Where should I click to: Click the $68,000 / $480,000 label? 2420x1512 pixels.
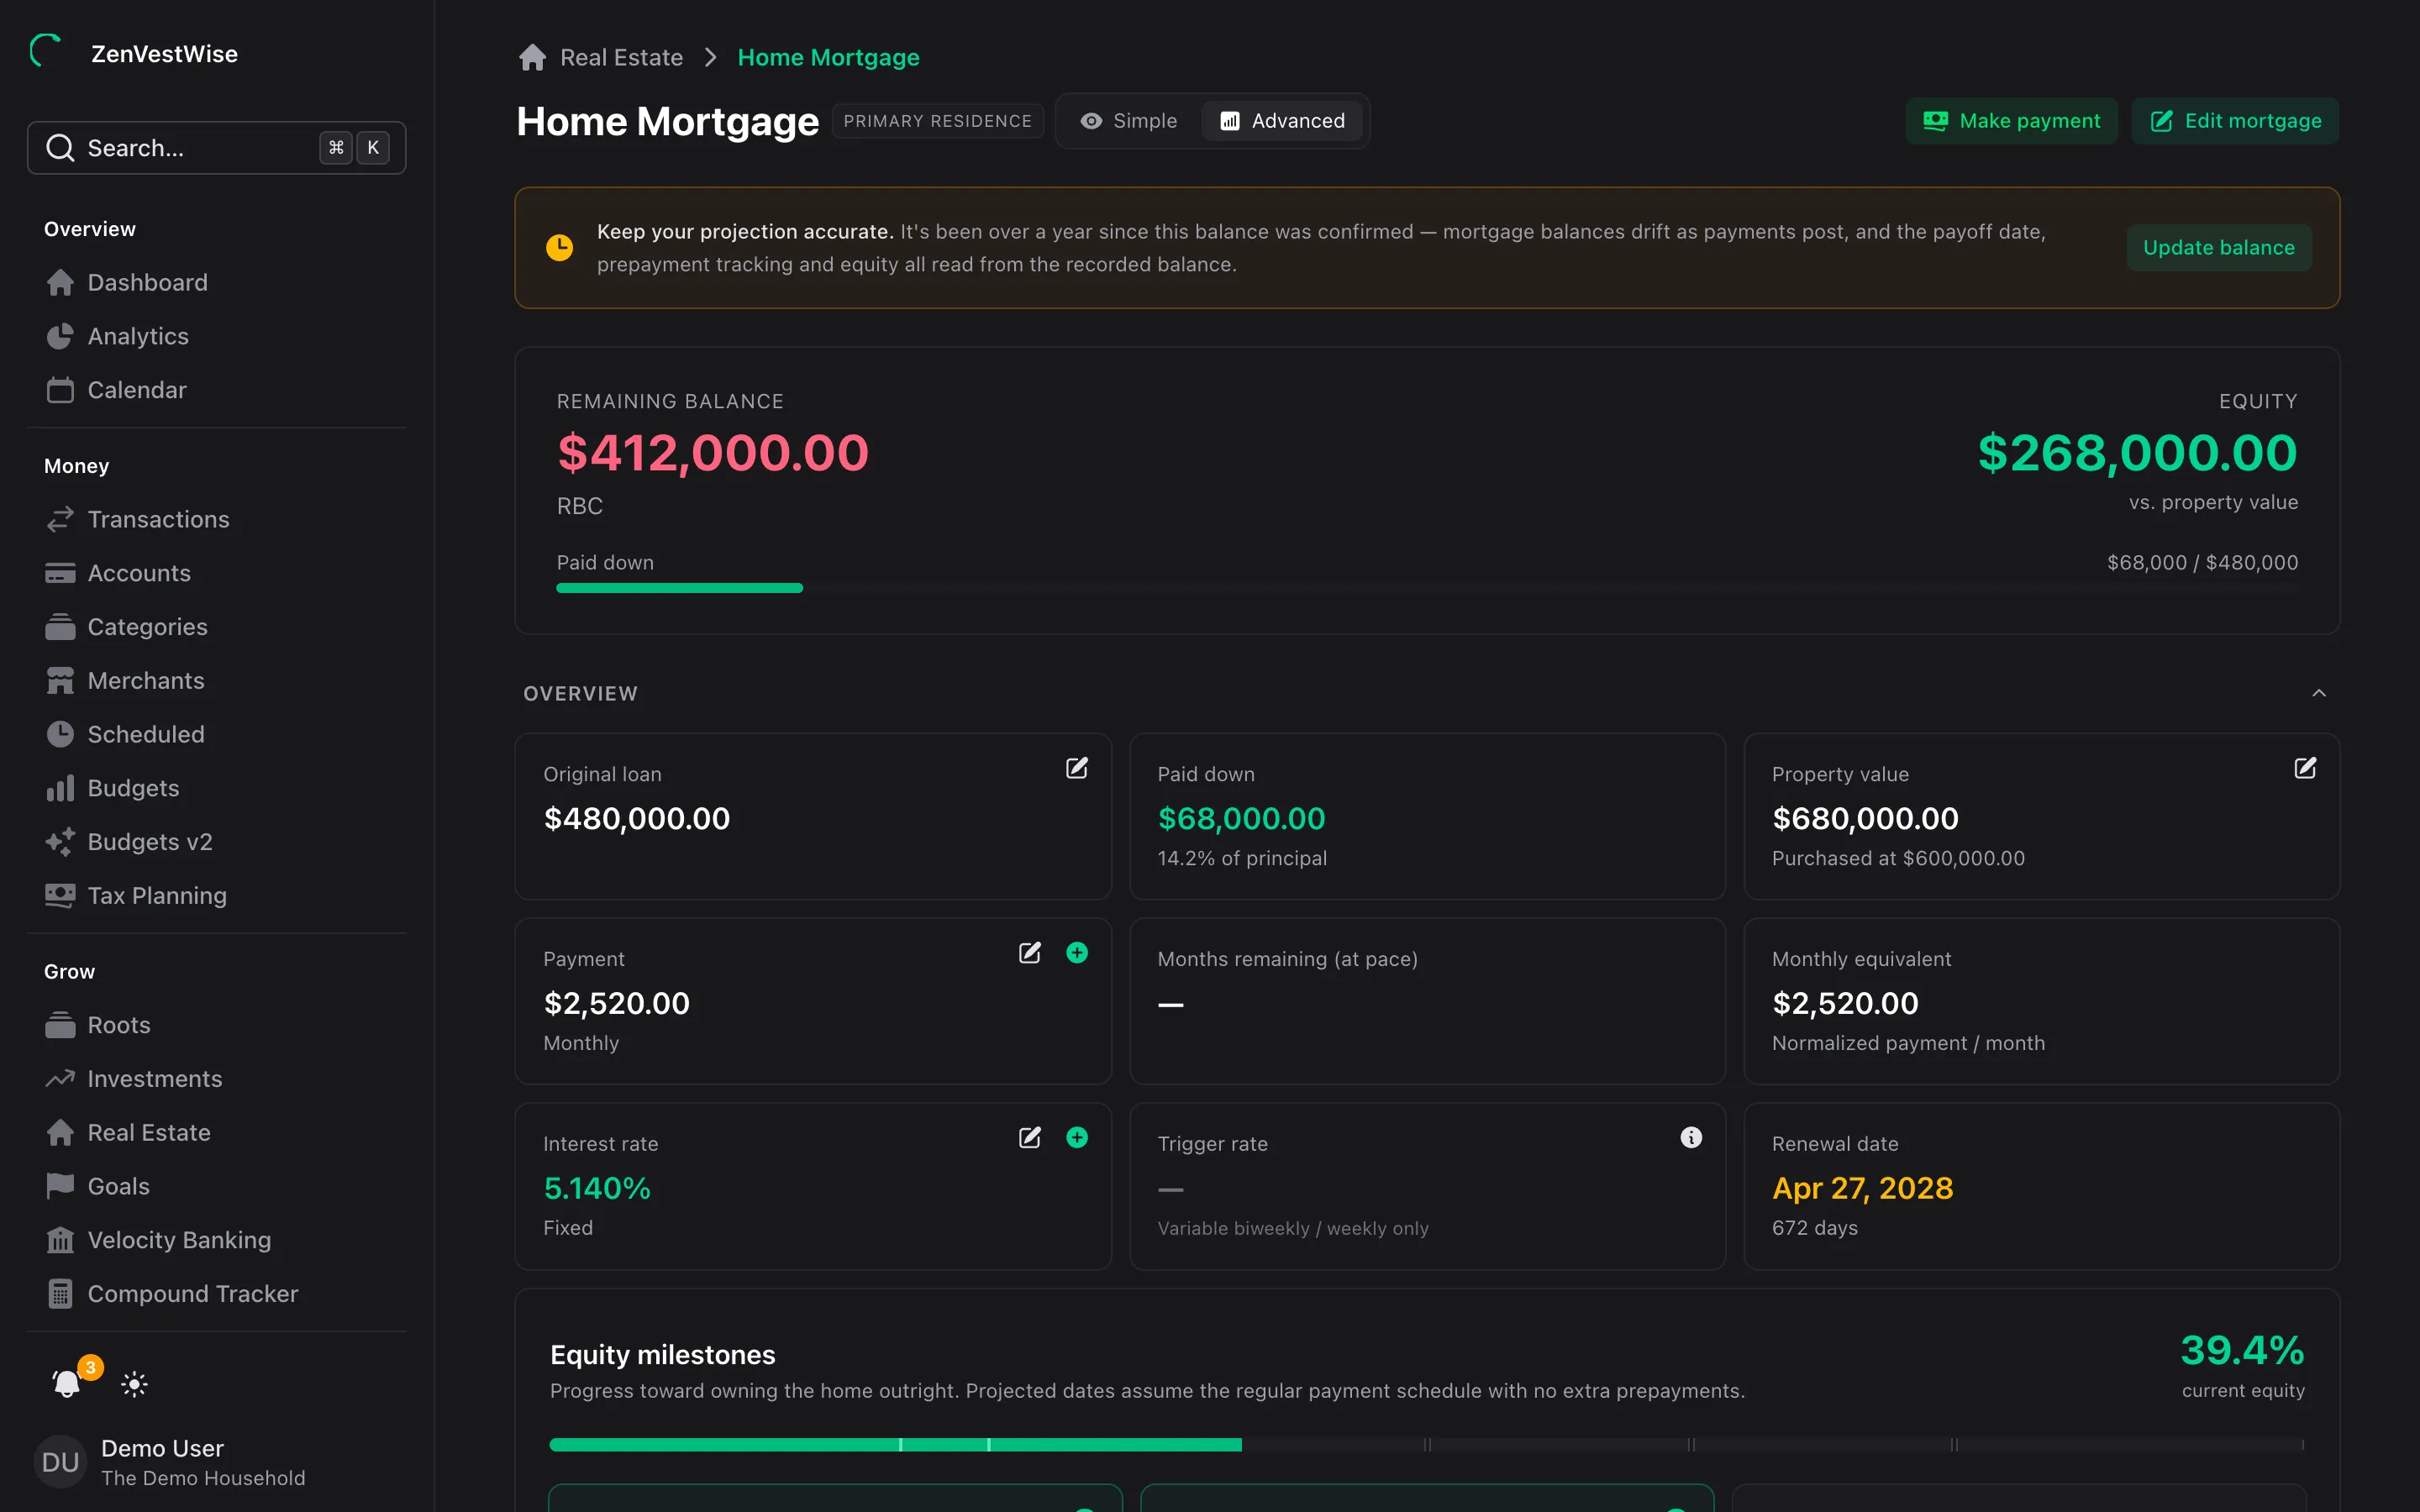pos(2202,563)
